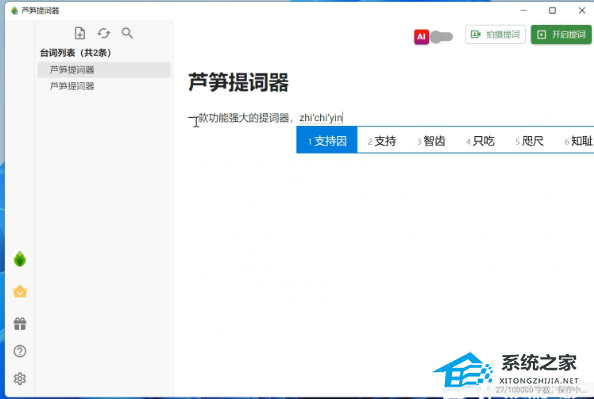Click the 芦笋提词器 title heading
Viewport: 594px width, 399px height.
[239, 82]
